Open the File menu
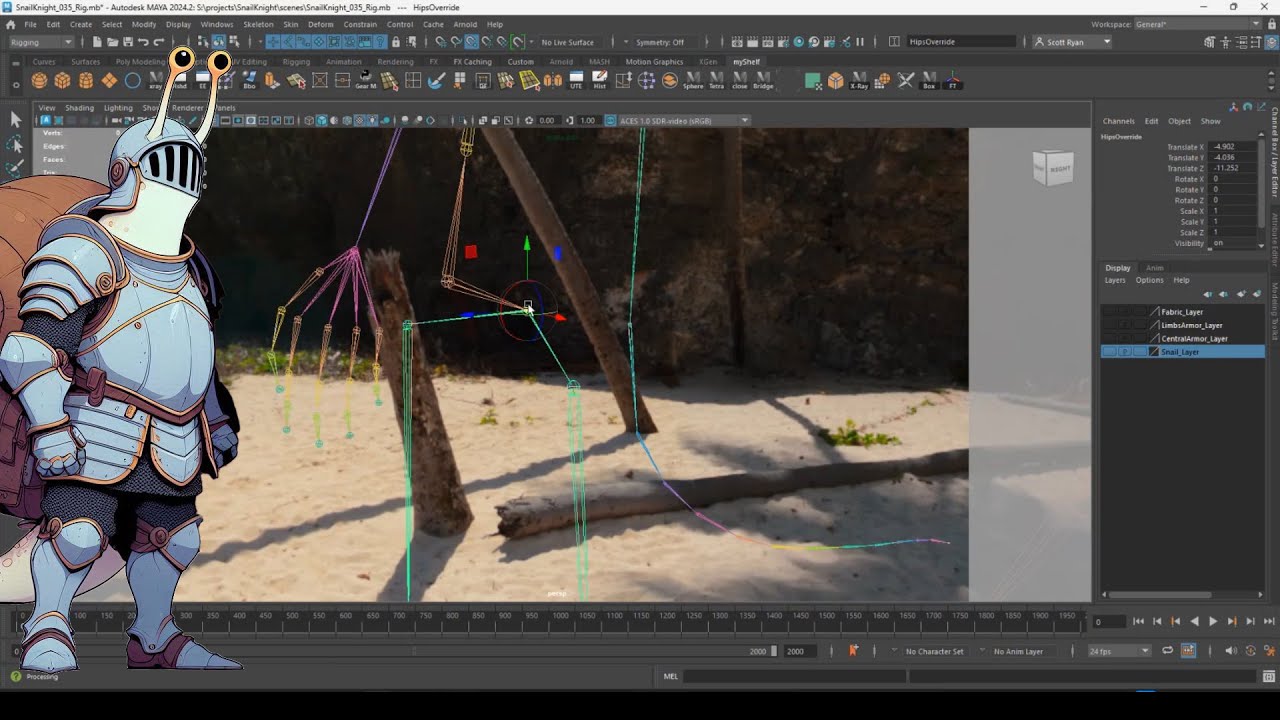This screenshot has width=1280, height=720. tap(30, 24)
